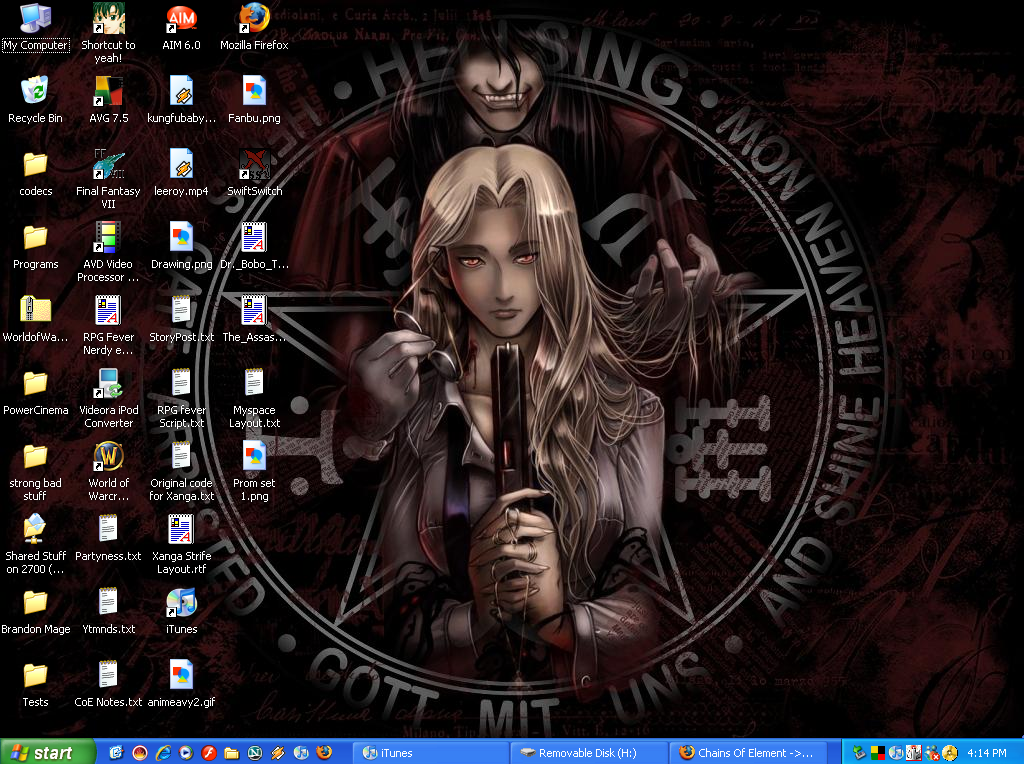Launch Windows Media Player from Quick Launch
1024x764 pixels.
[185, 753]
